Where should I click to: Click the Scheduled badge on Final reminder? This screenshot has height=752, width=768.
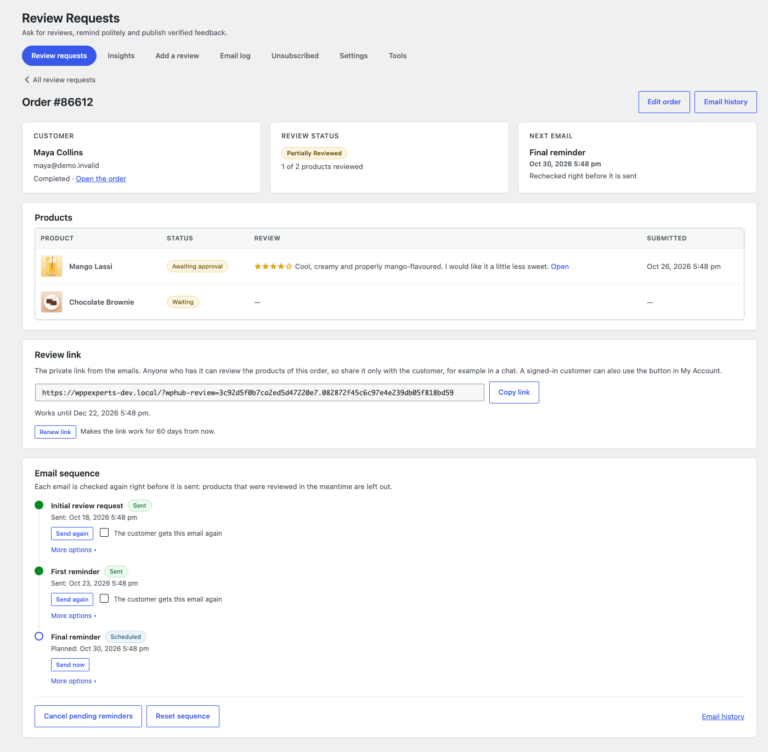coord(125,637)
